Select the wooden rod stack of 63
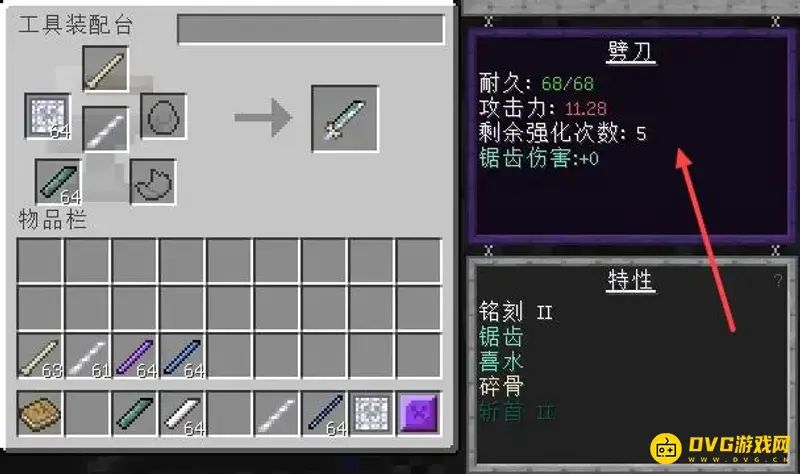800x474 pixels. click(40, 356)
